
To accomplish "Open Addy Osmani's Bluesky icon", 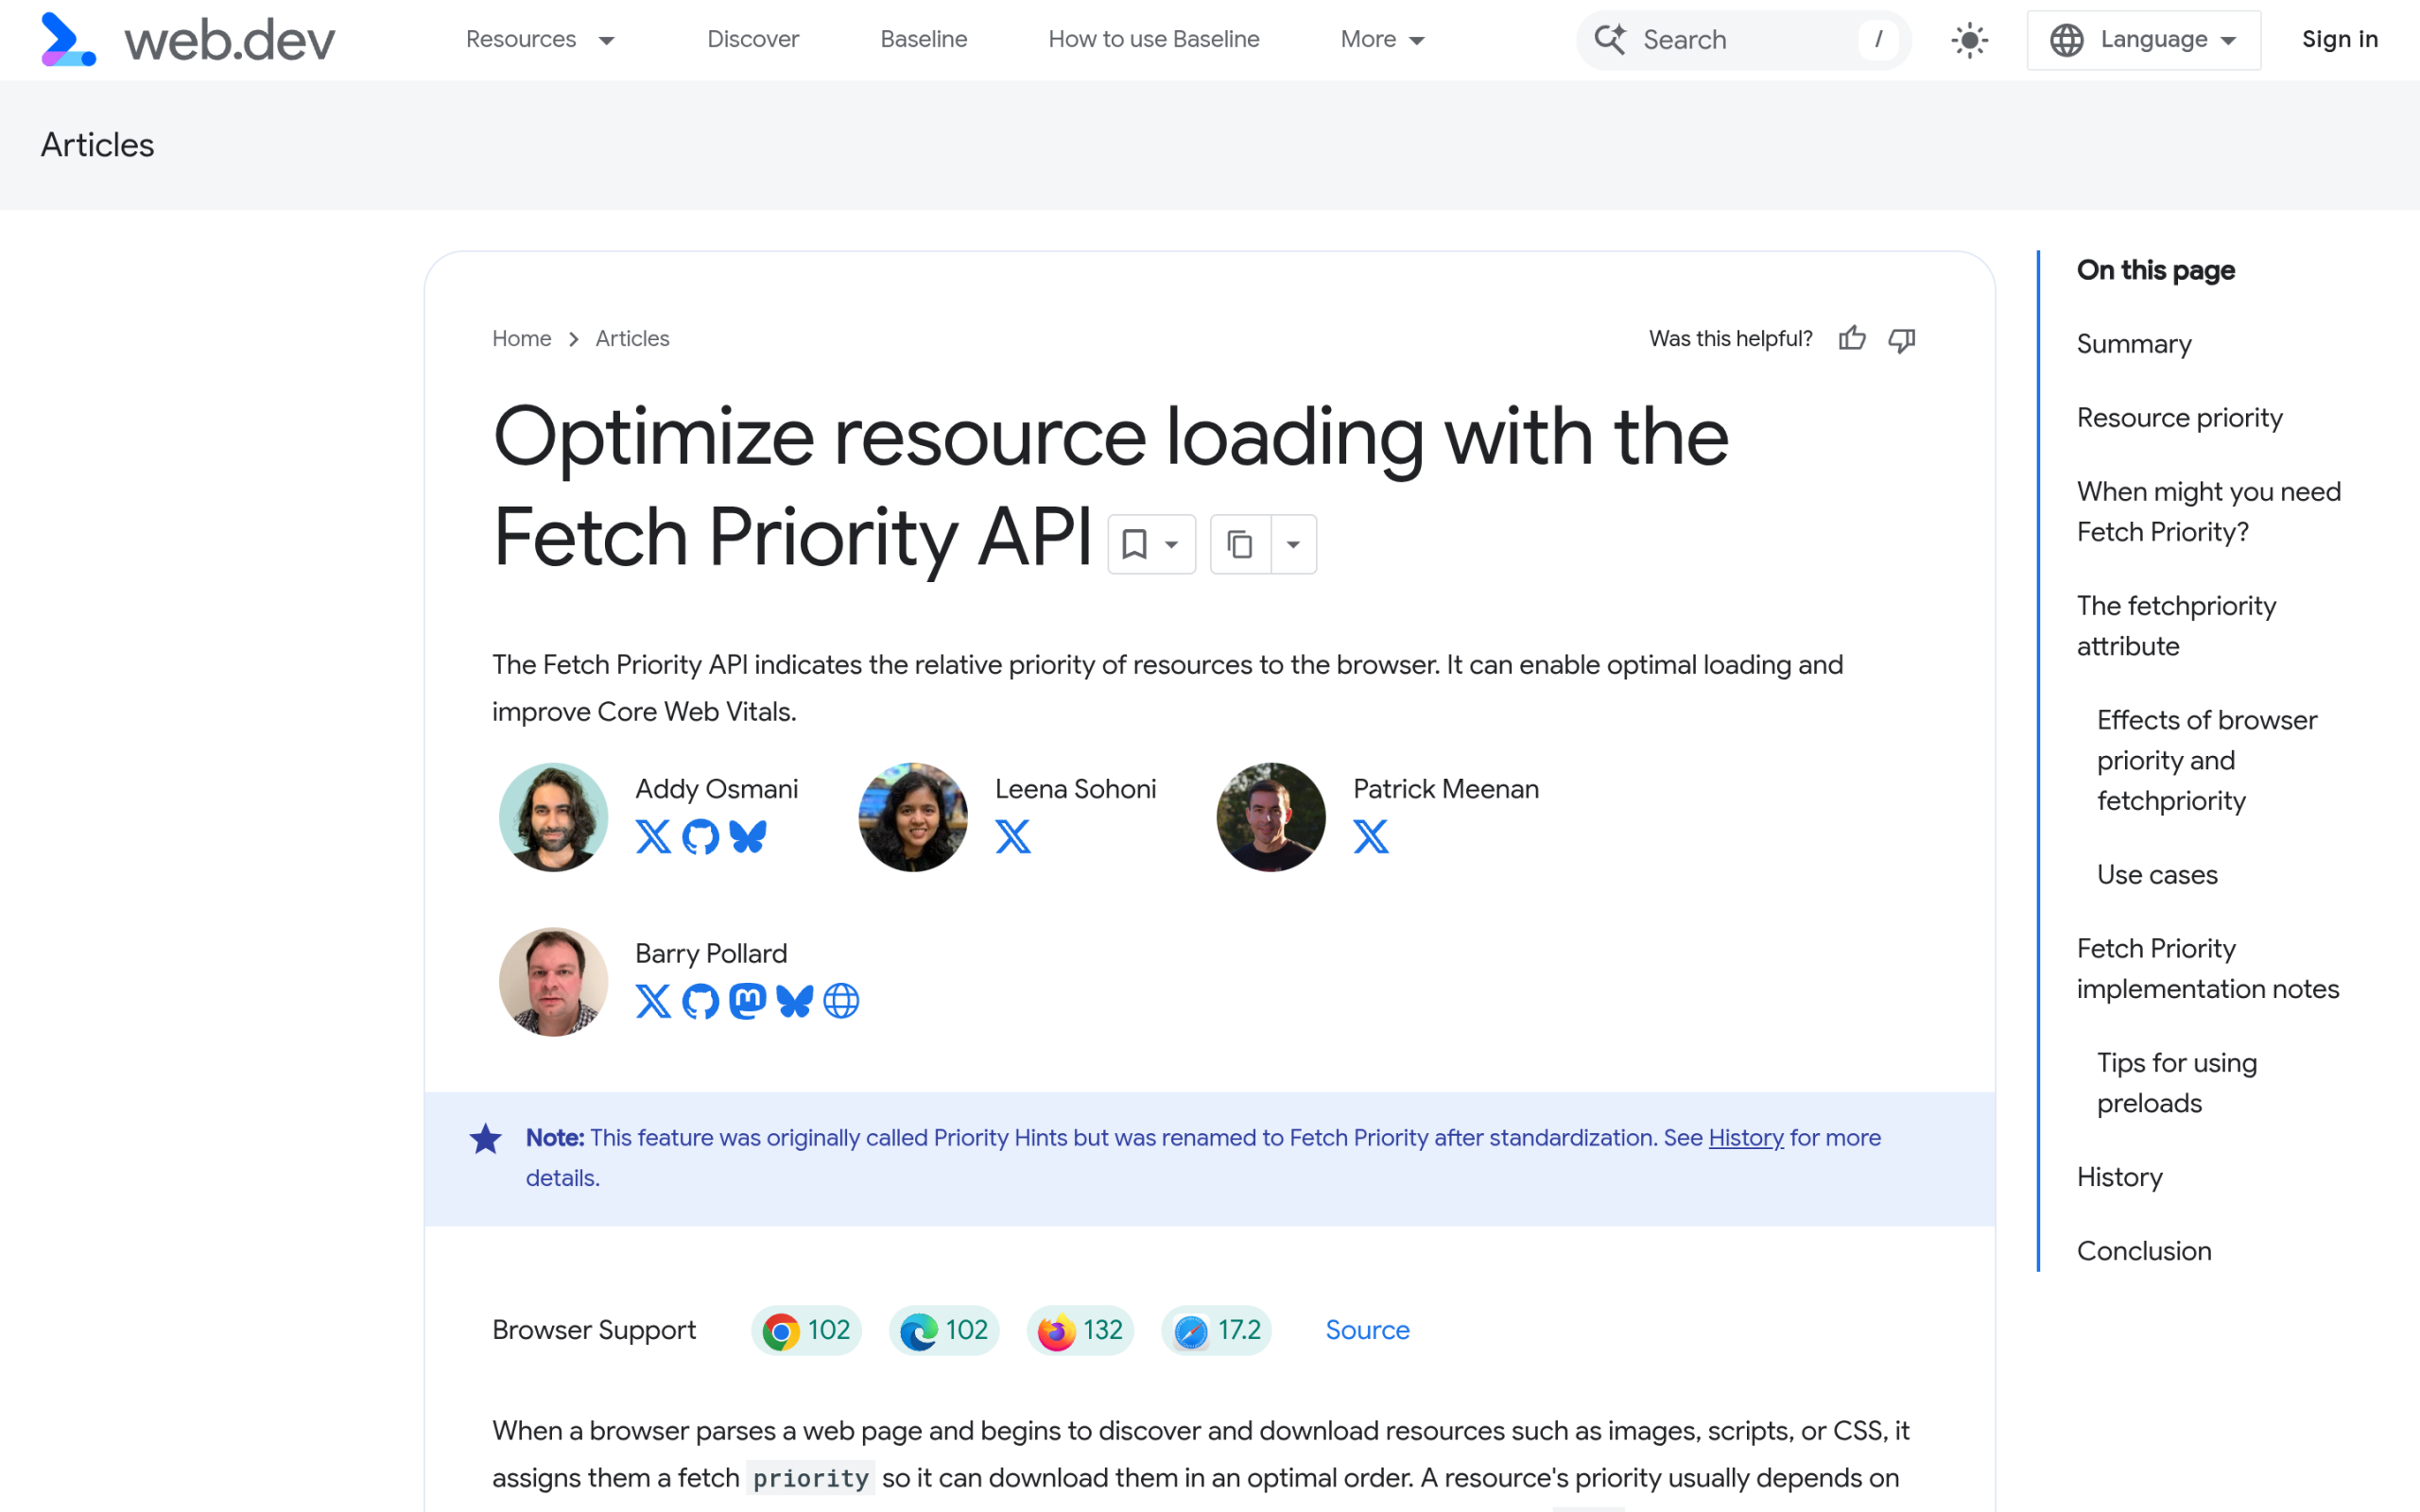I will 747,836.
